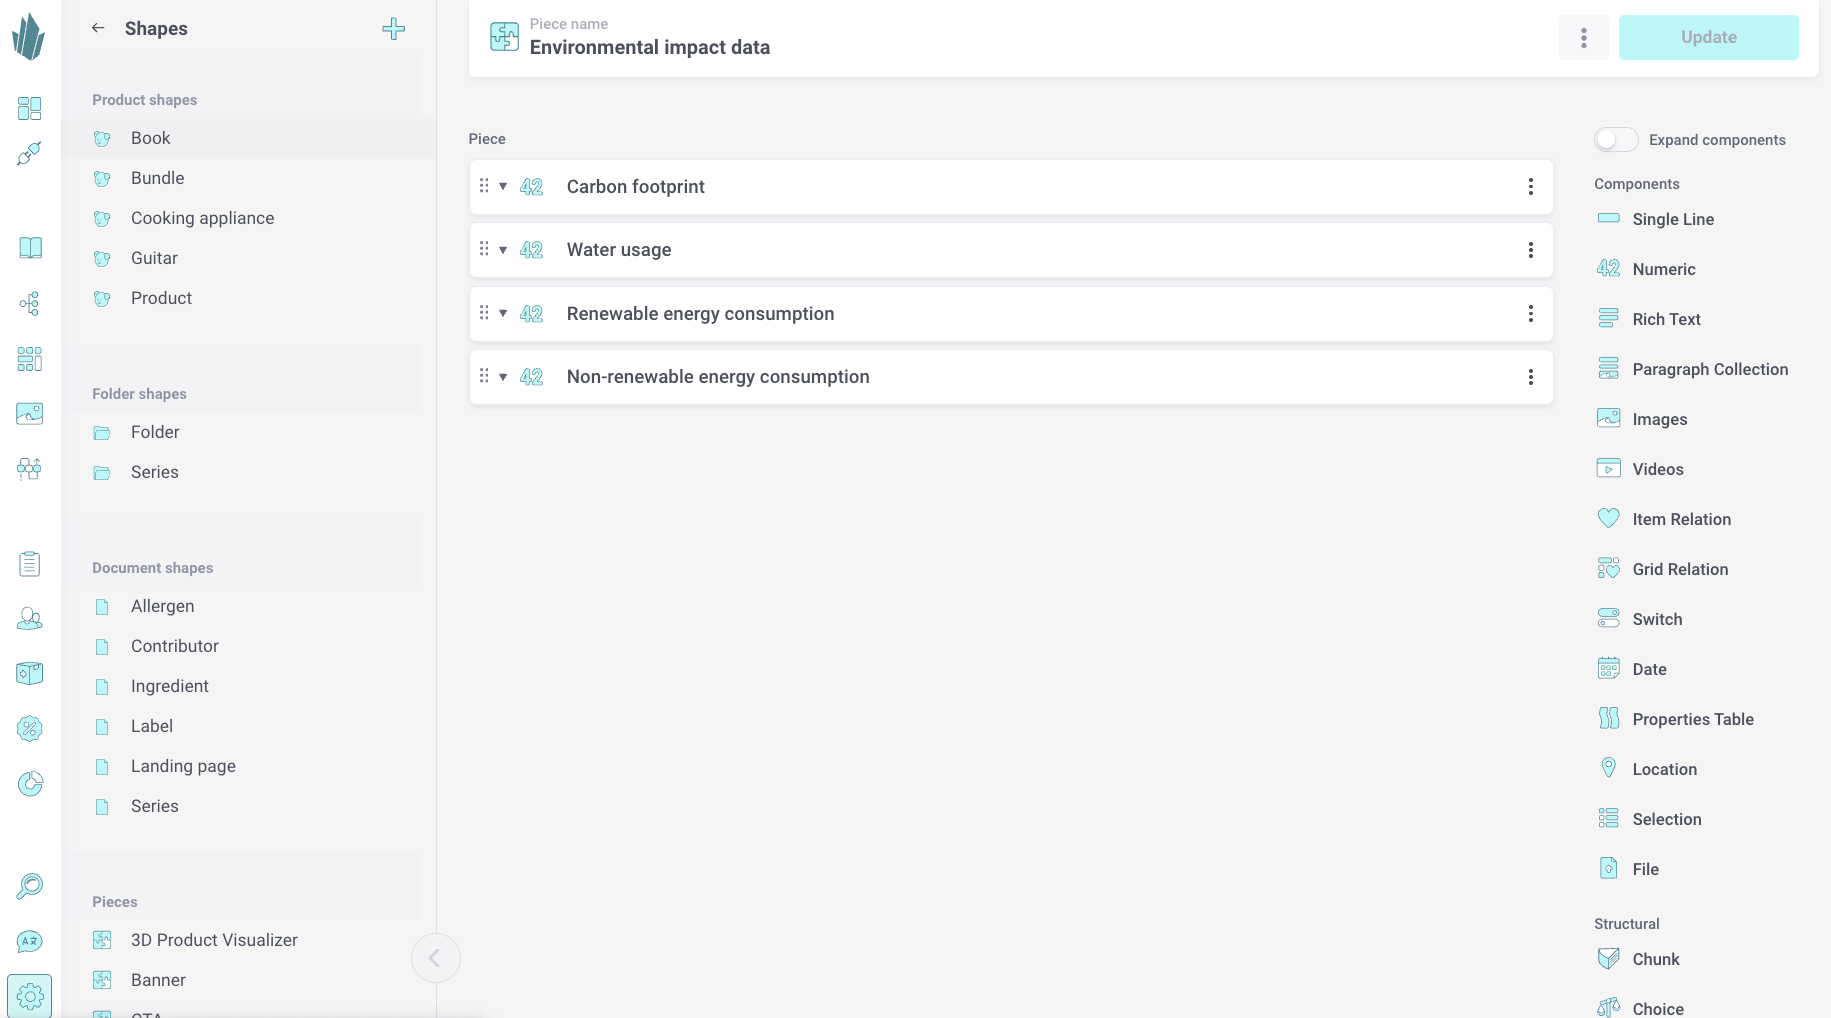Open the search magnifier in left sidebar
This screenshot has height=1018, width=1831.
click(x=30, y=885)
